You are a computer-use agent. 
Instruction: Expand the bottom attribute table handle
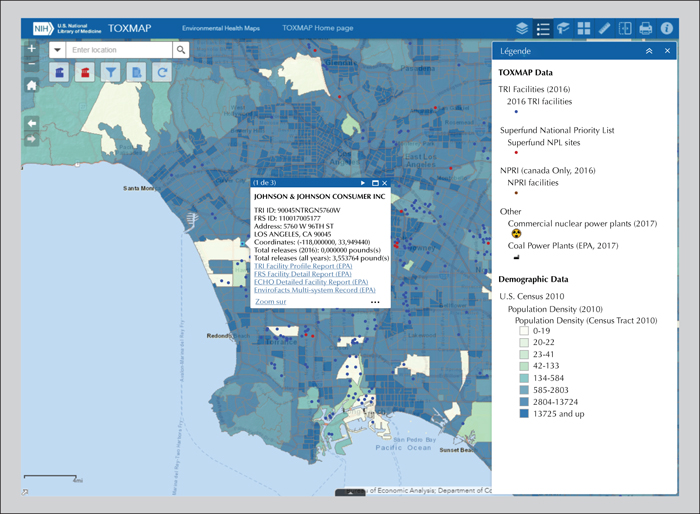click(350, 493)
